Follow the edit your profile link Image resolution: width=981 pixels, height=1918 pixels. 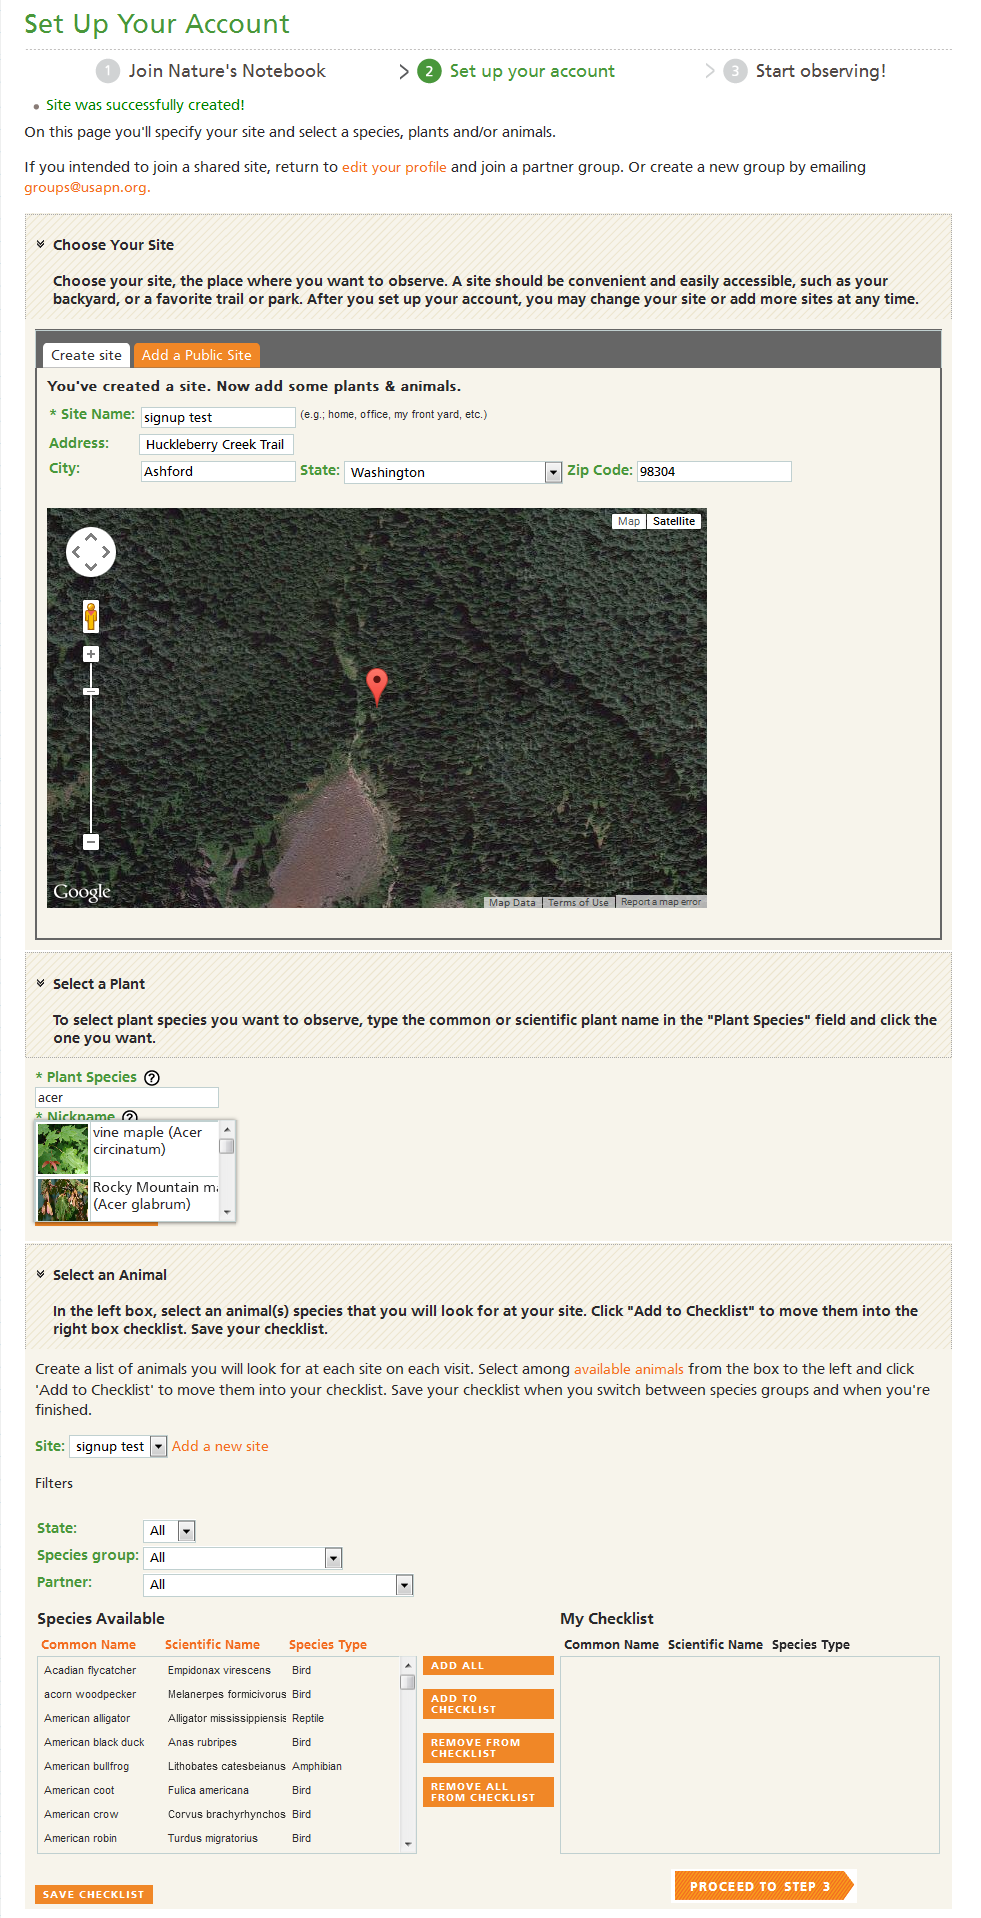(x=394, y=167)
